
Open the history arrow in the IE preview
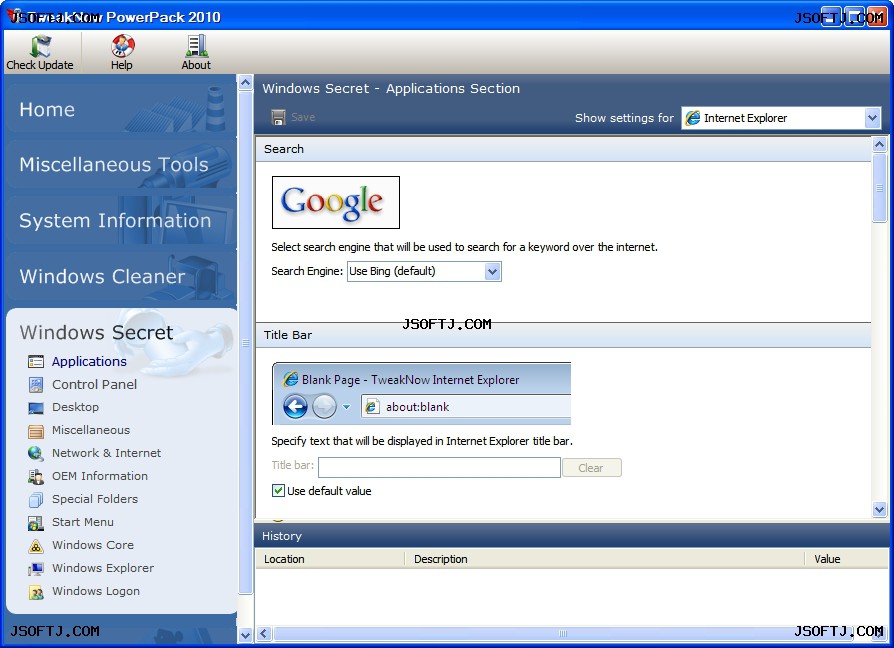pos(346,407)
